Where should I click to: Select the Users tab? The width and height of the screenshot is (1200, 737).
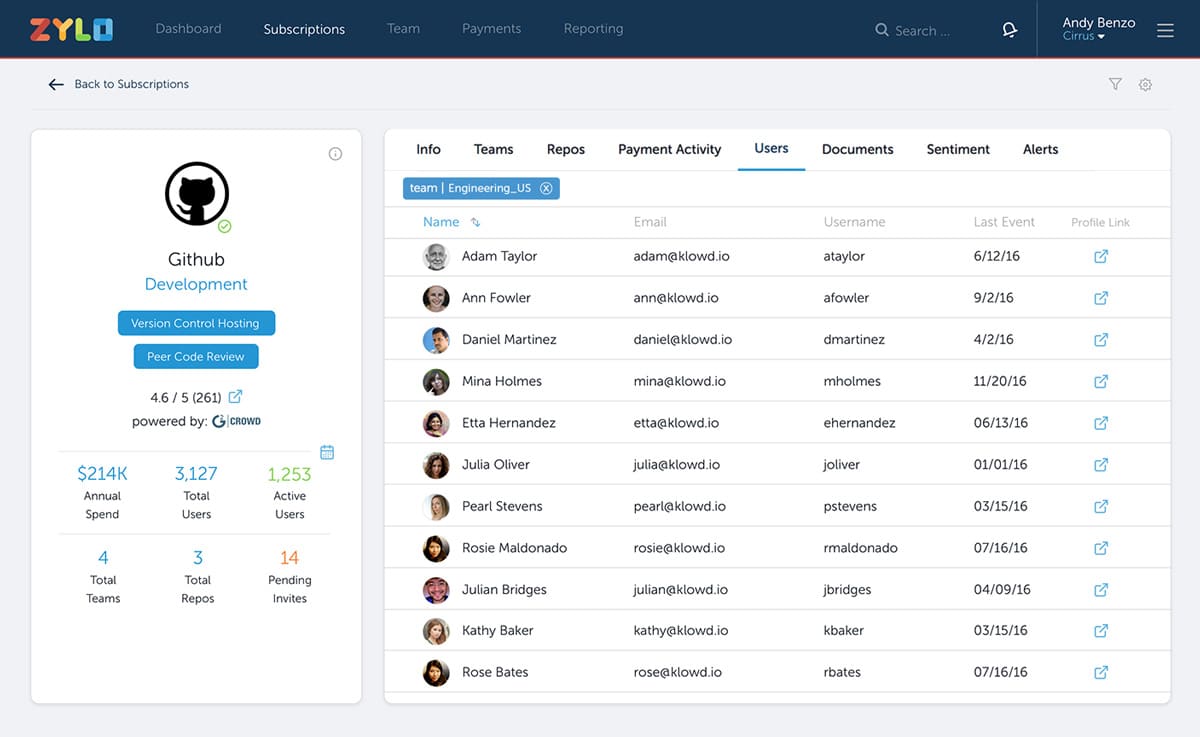(x=771, y=148)
